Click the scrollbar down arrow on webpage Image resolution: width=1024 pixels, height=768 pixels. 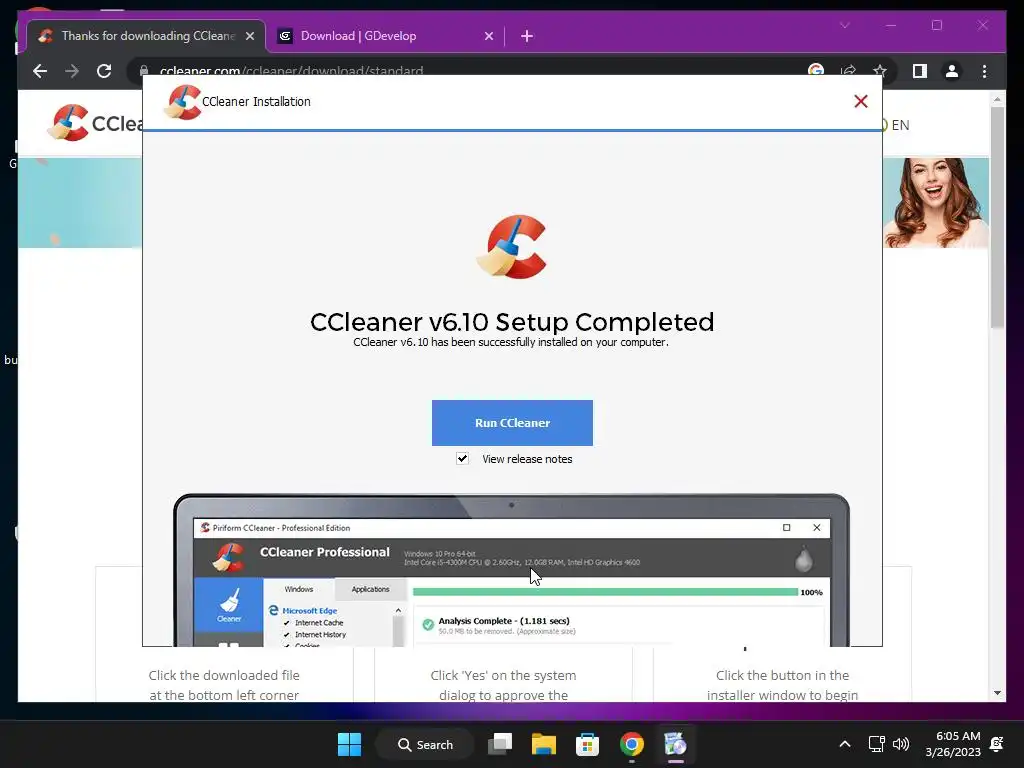[997, 693]
